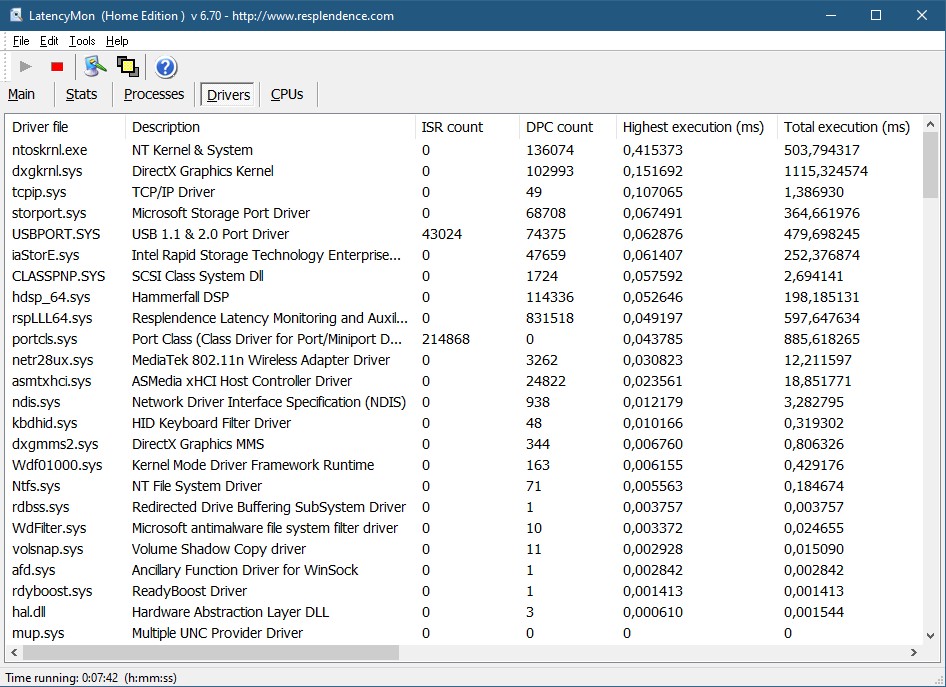
Task: Click the horizontal scrollbar right arrow
Action: pos(913,653)
